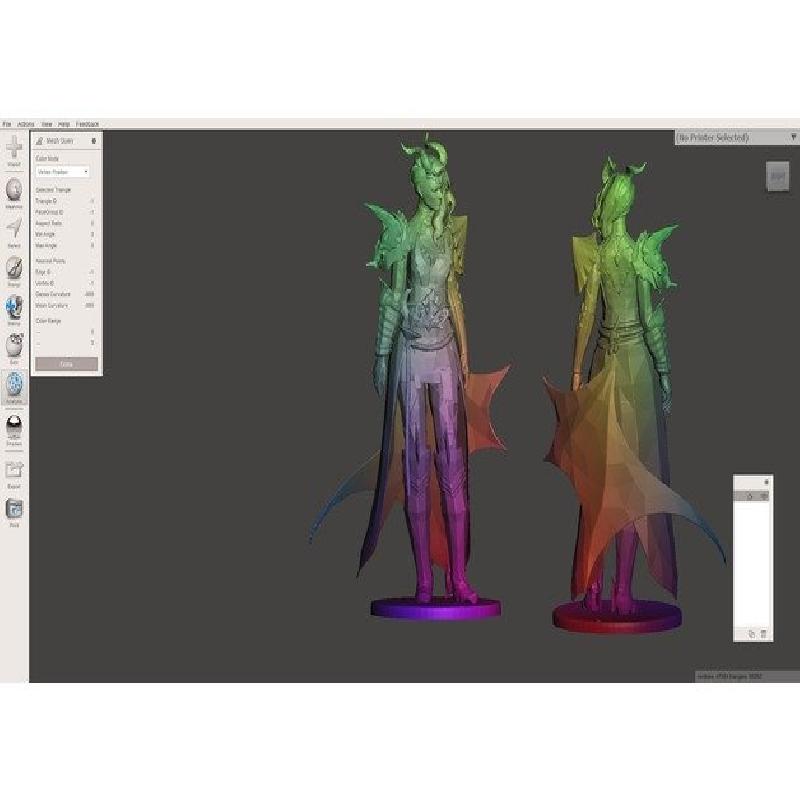Open the Stamp tool

click(x=14, y=310)
